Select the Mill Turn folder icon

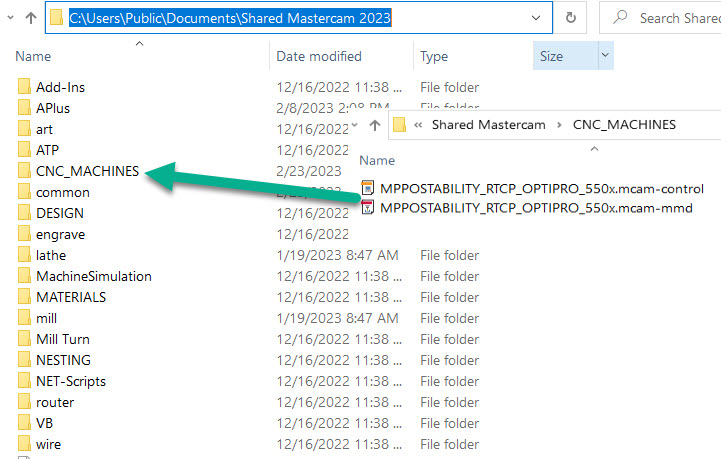click(x=24, y=338)
